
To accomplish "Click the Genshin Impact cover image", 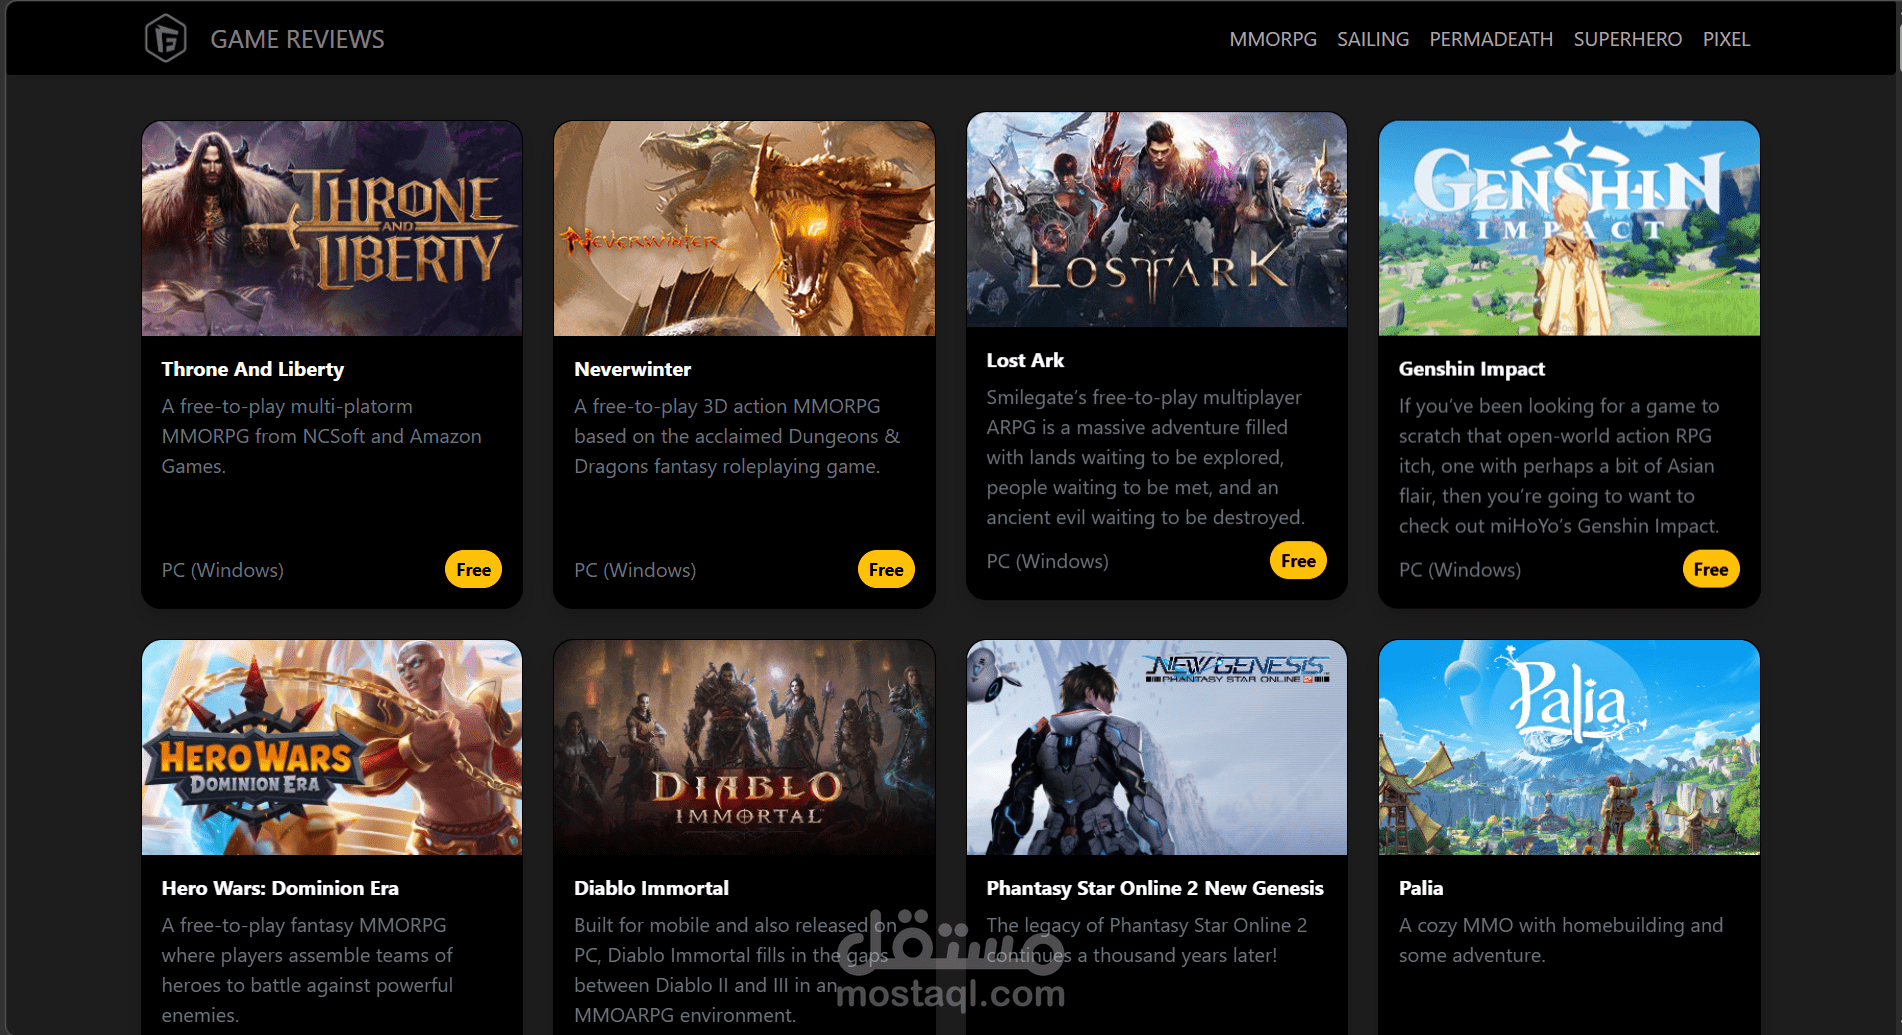I will 1569,229.
